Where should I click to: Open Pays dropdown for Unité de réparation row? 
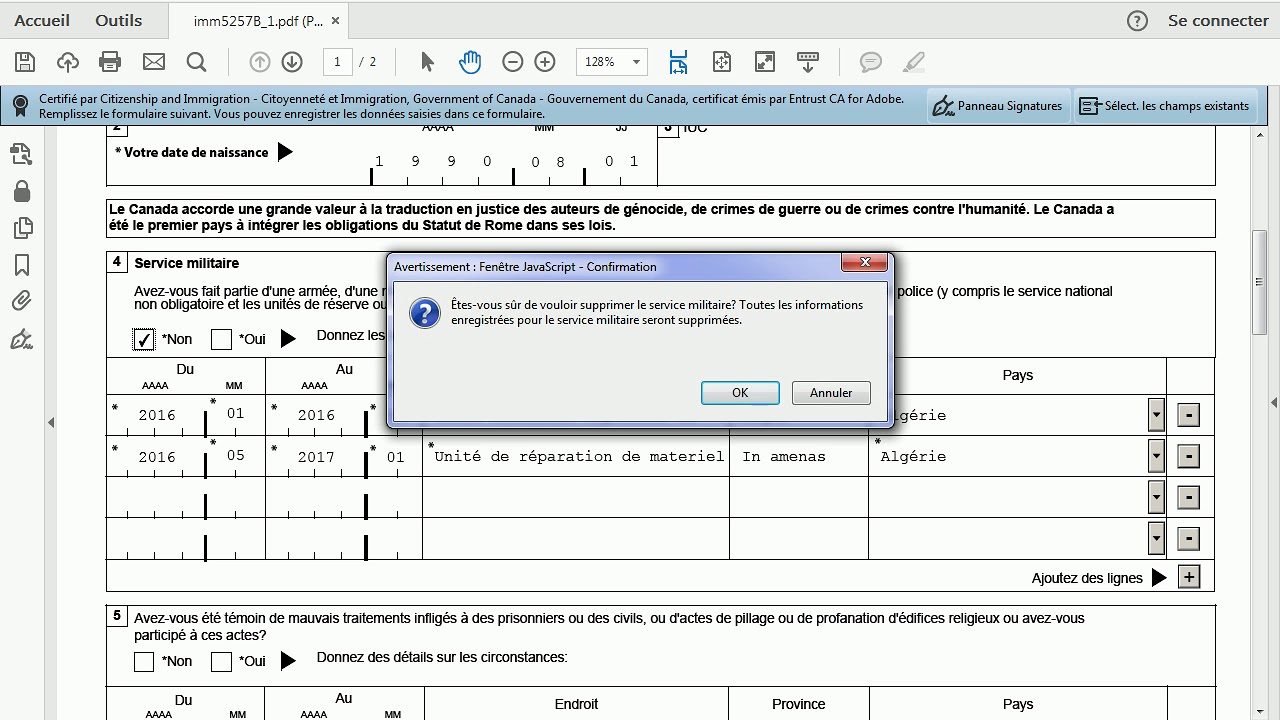pyautogui.click(x=1156, y=456)
